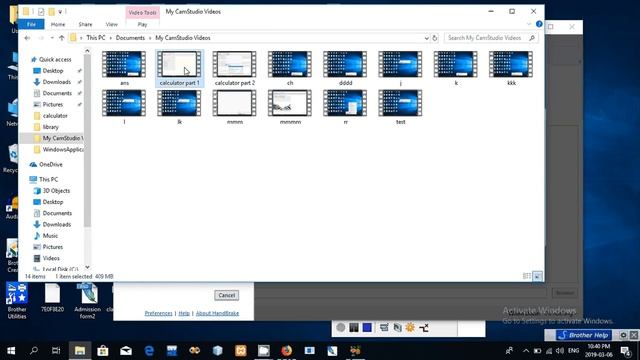The width and height of the screenshot is (640, 360).
Task: Select the video named mmmm
Action: point(290,107)
